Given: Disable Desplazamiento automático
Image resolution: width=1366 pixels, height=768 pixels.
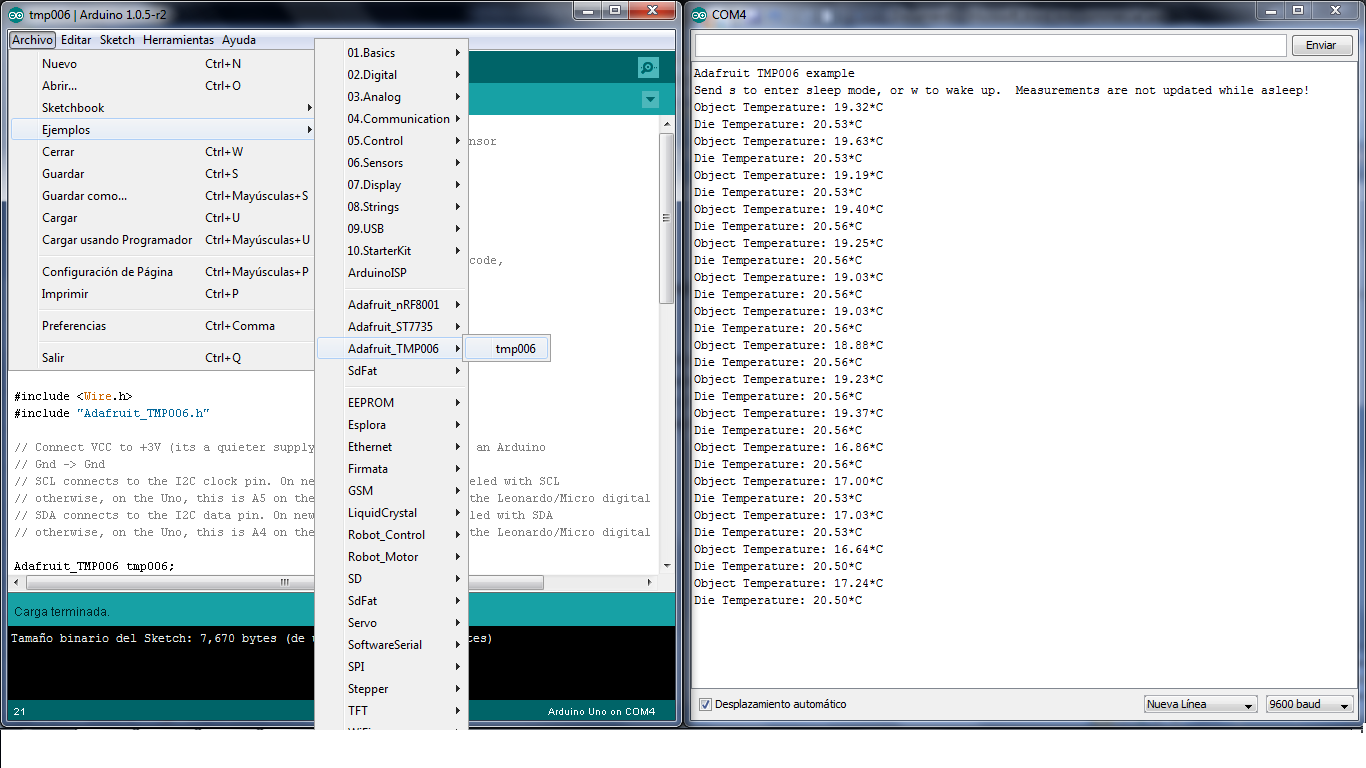Looking at the screenshot, I should coord(706,704).
